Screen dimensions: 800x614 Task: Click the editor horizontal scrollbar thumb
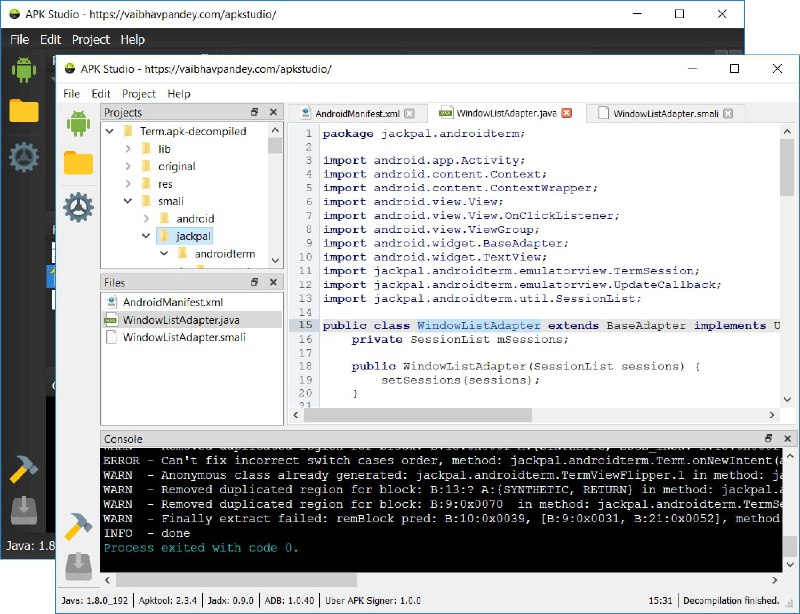418,415
